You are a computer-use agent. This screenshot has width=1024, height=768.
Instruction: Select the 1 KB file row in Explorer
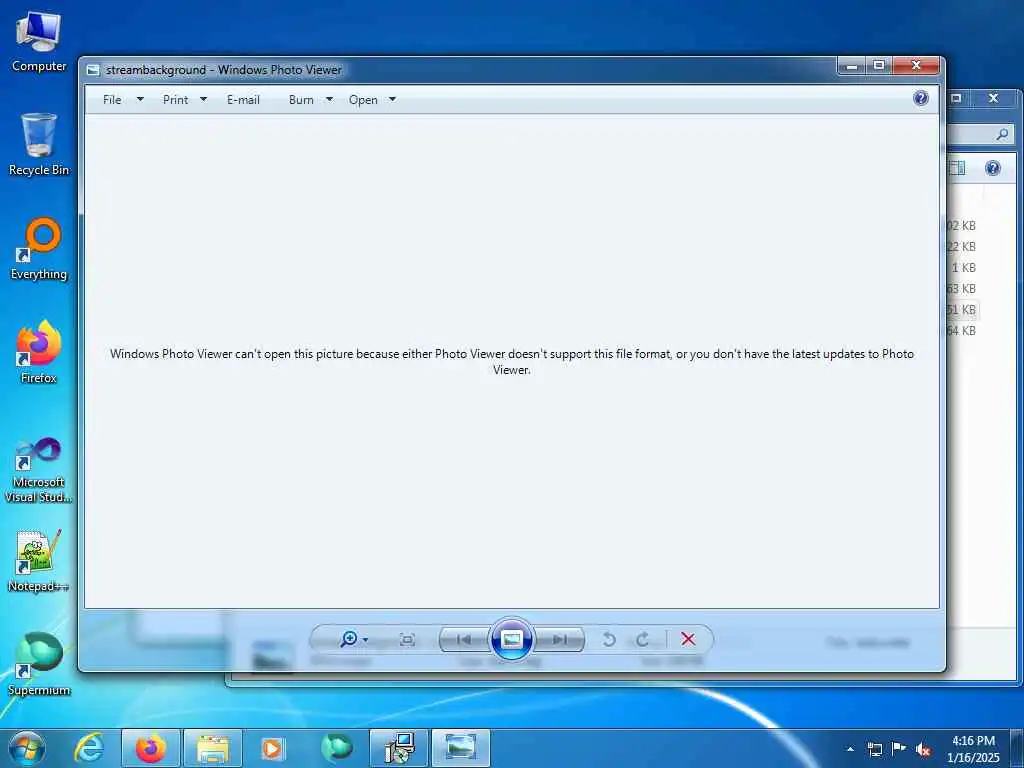point(963,268)
